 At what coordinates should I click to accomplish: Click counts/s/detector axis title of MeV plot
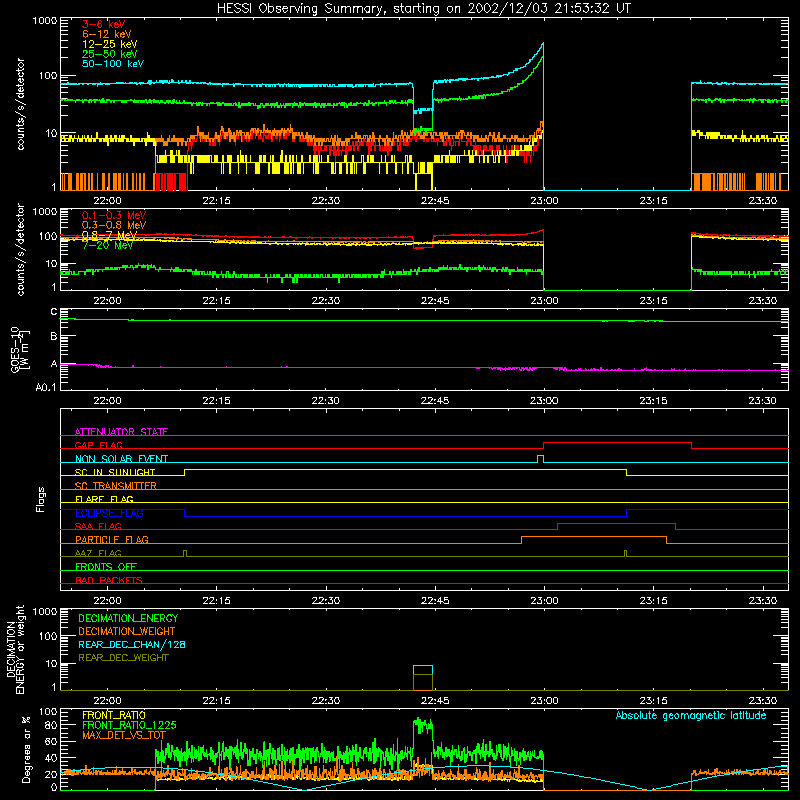click(20, 249)
